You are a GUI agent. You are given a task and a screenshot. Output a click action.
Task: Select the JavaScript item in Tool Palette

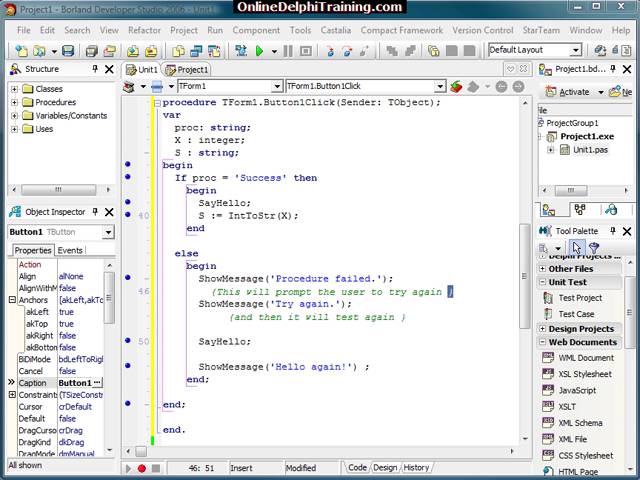coord(577,390)
